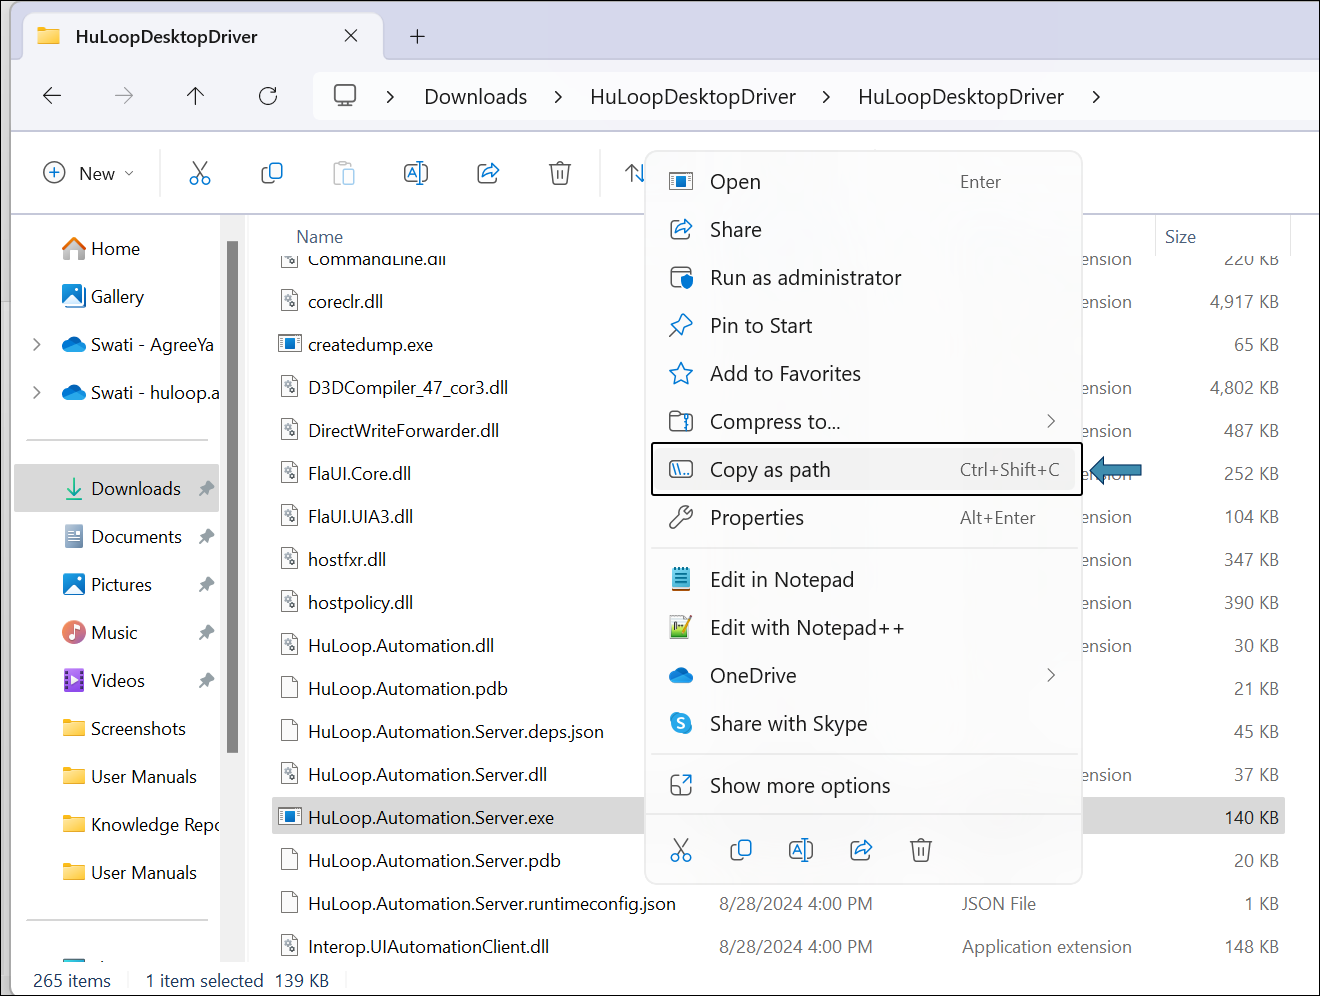Select the Interop.UIAutomationClient.dll file

click(428, 947)
